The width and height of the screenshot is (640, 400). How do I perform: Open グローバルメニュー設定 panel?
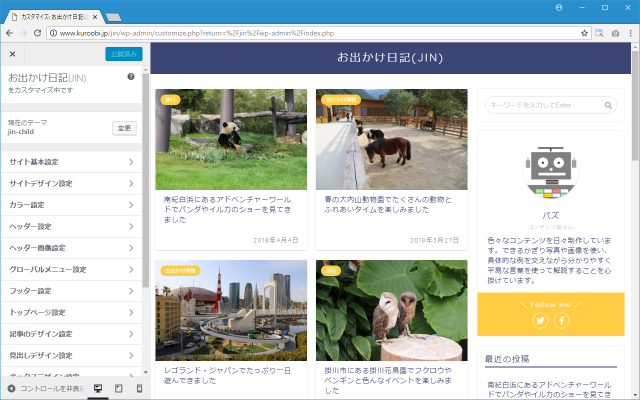point(71,269)
